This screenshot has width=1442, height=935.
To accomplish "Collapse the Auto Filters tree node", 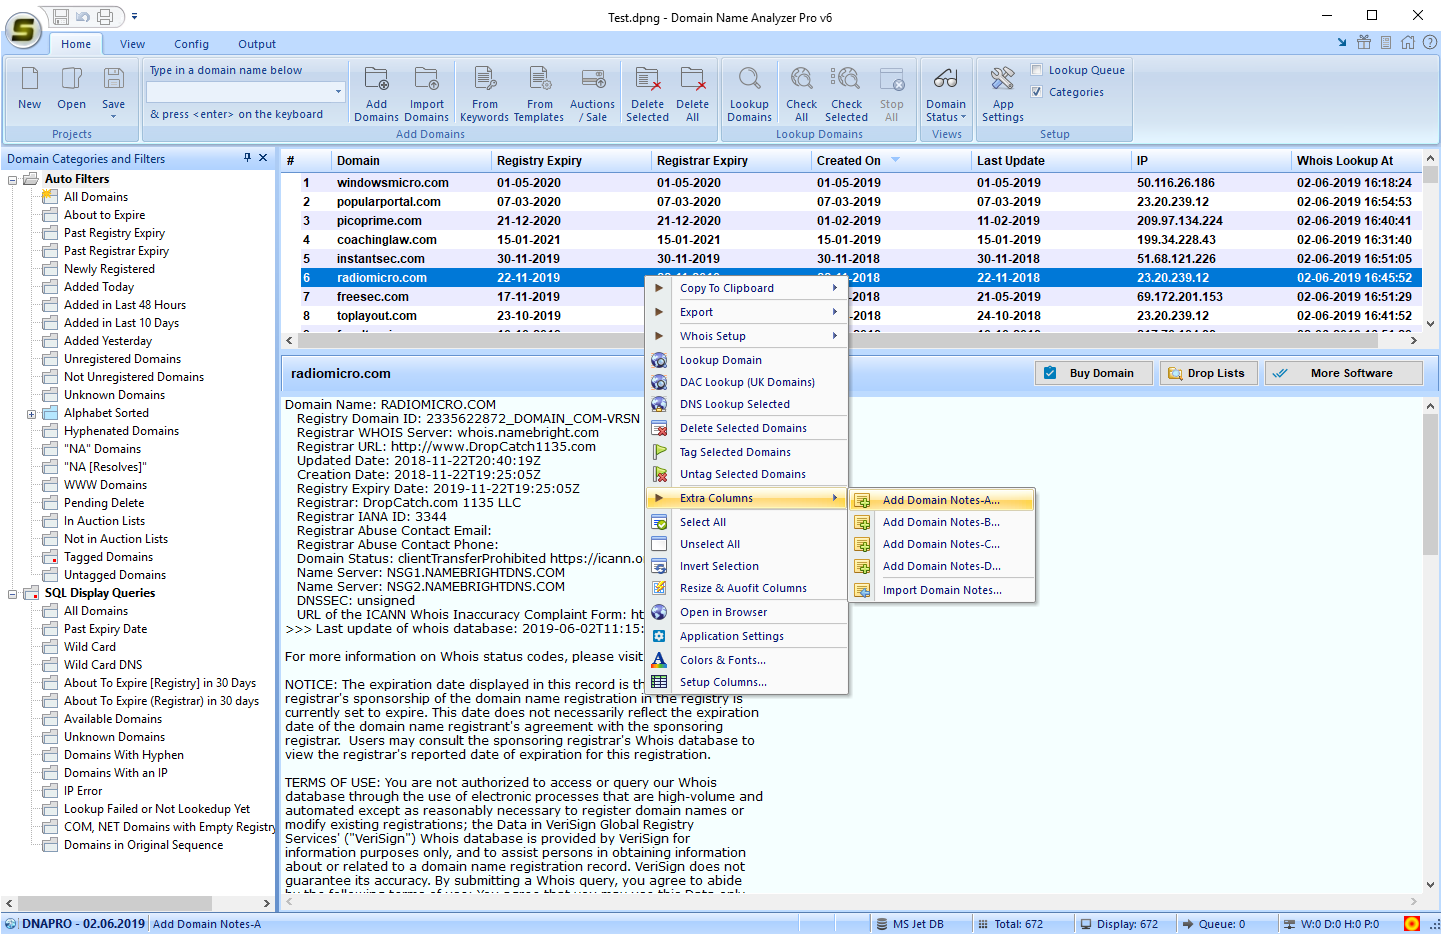I will click(13, 180).
